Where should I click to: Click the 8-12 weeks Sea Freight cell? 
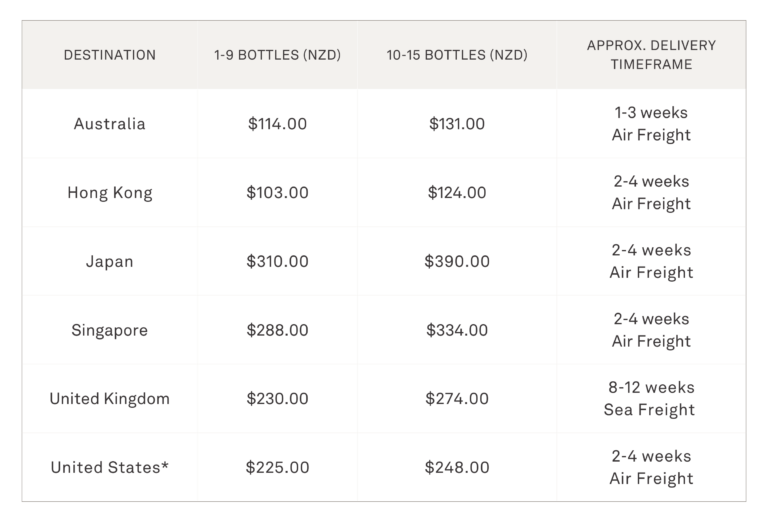(651, 399)
